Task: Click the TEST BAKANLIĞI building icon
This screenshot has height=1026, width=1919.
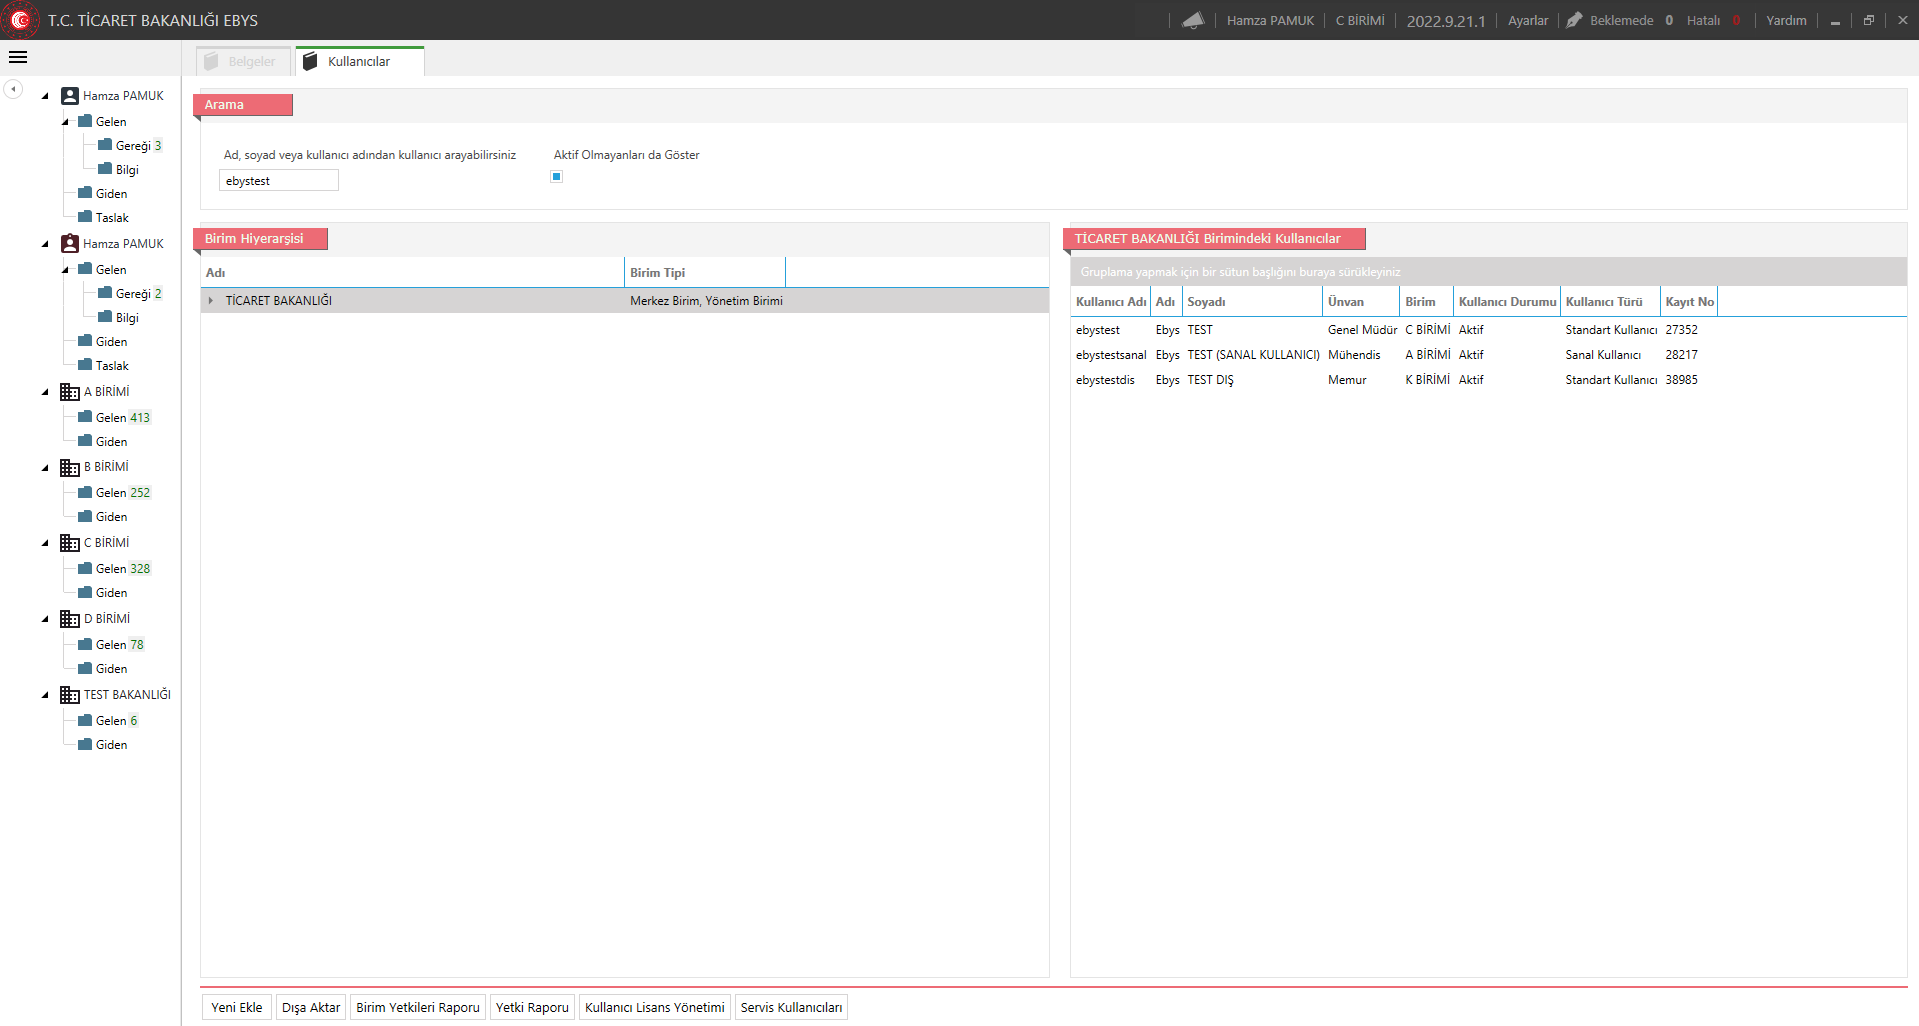Action: pos(70,695)
